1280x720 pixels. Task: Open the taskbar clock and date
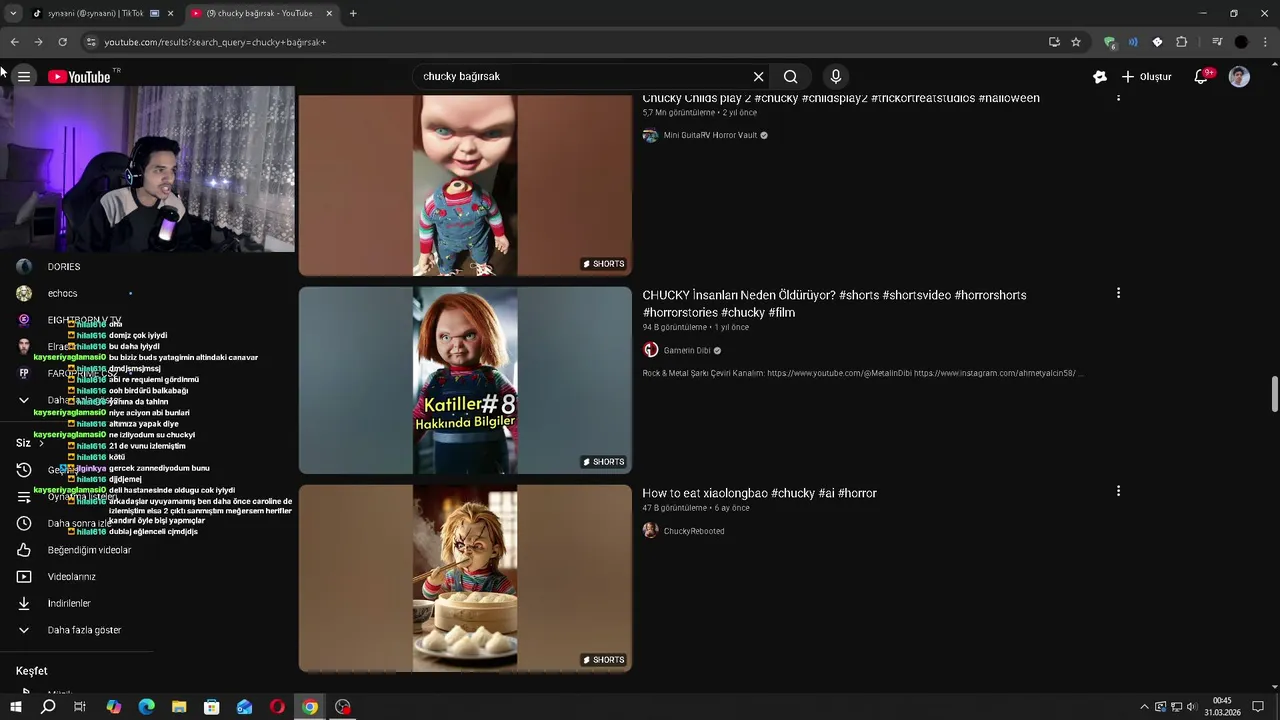[x=1222, y=707]
